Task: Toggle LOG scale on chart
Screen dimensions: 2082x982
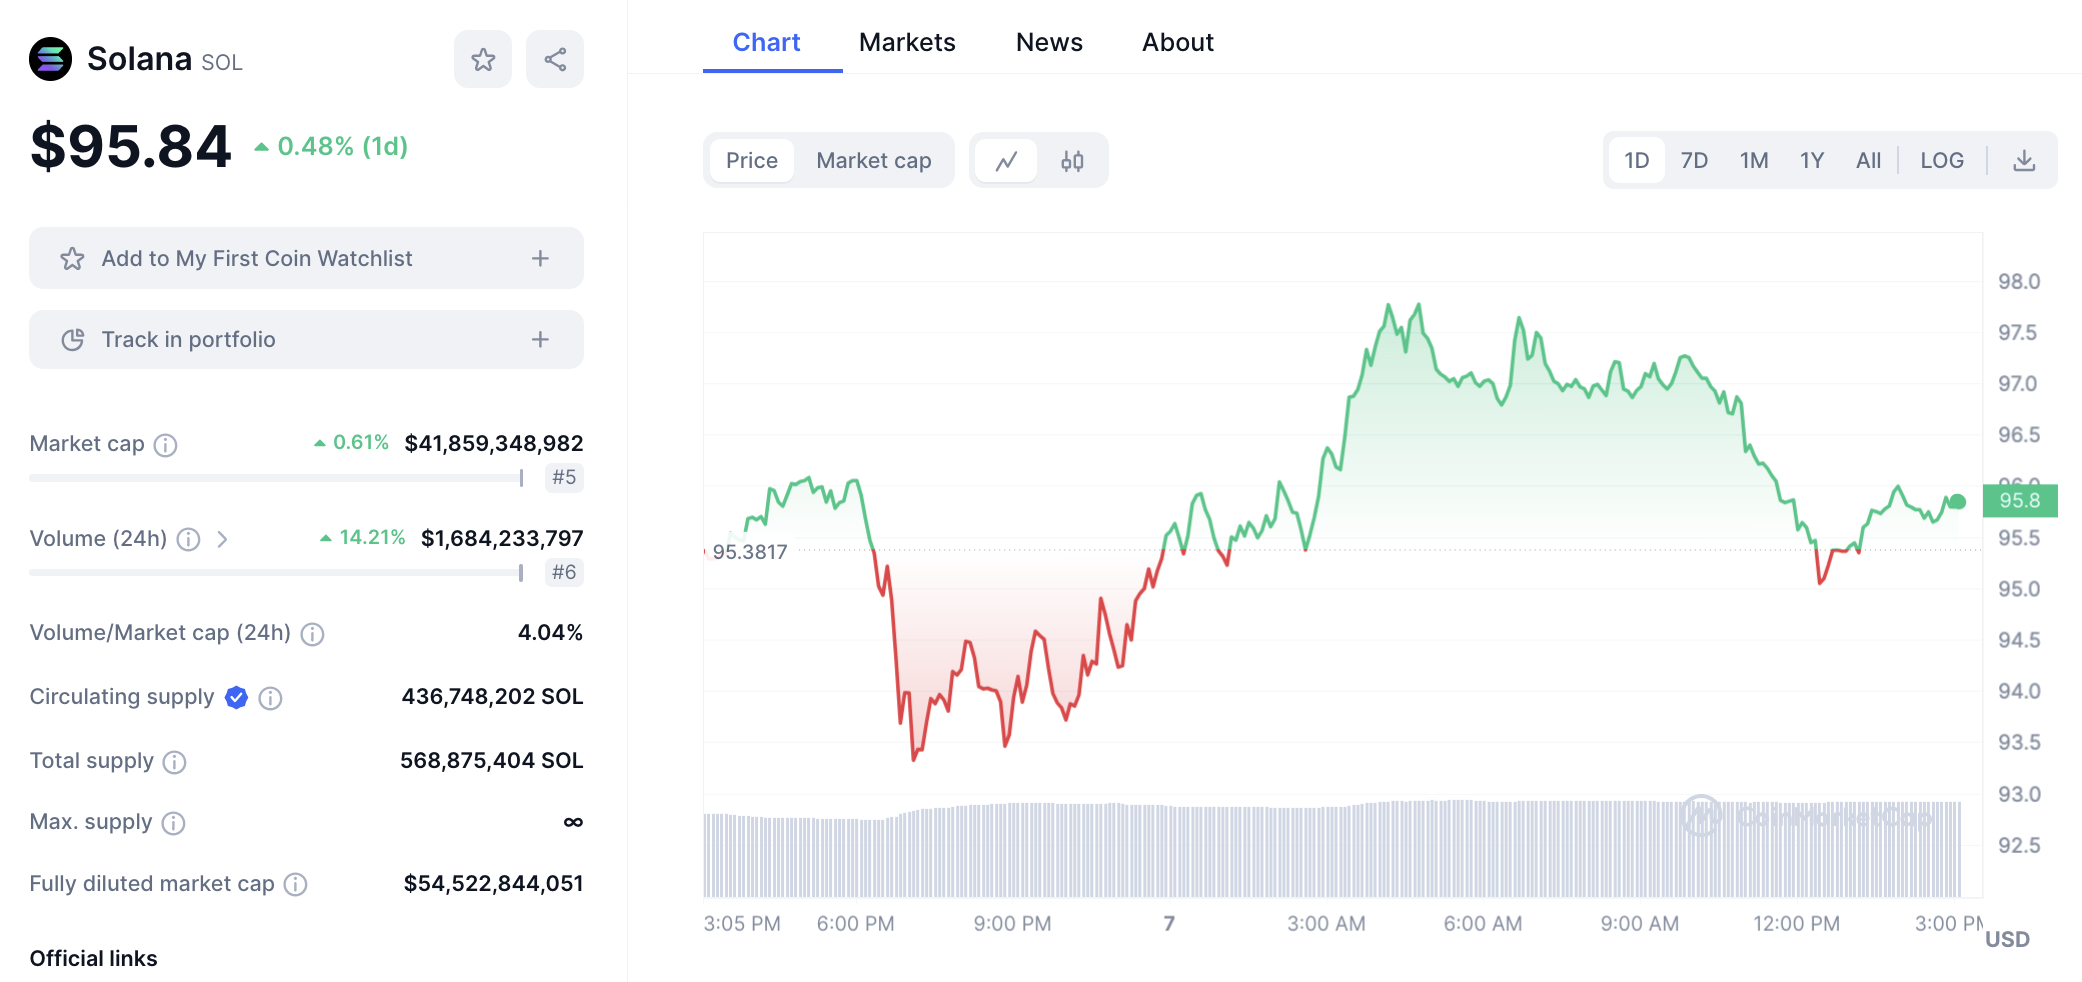Action: click(x=1941, y=161)
